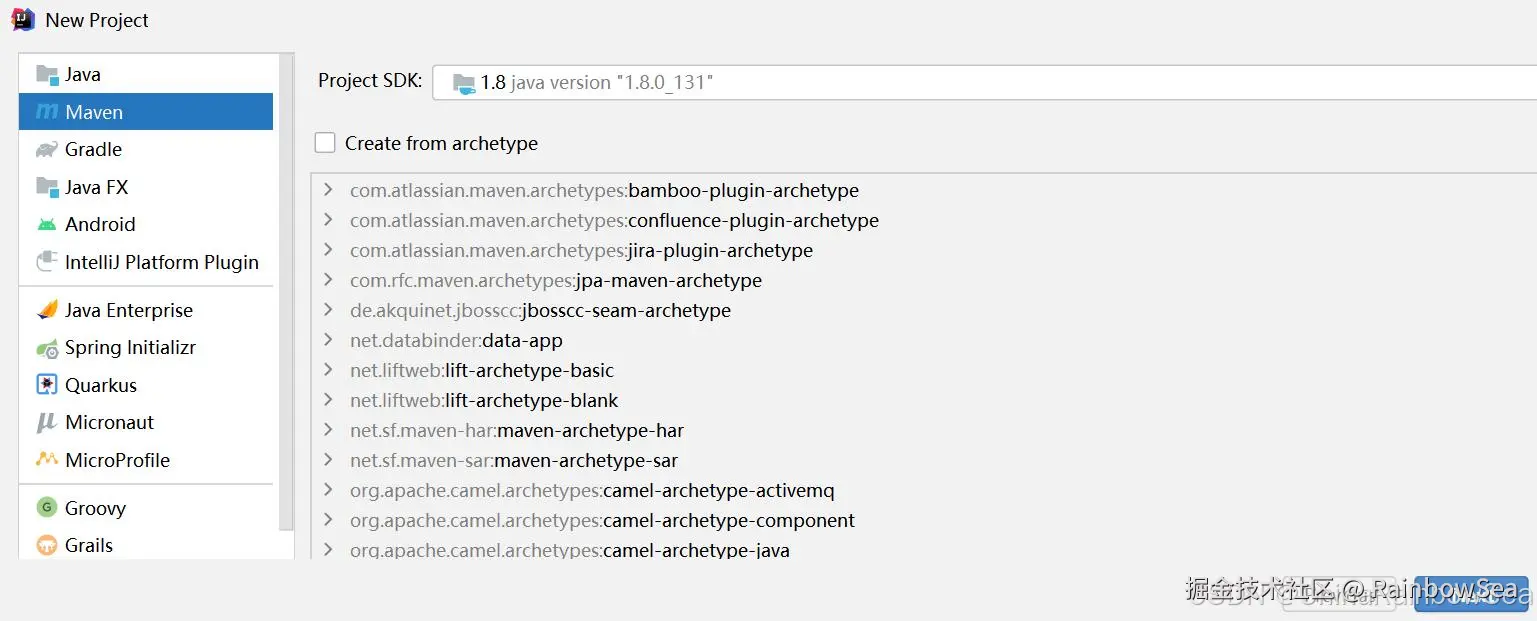Click the Java project type icon
This screenshot has width=1537, height=621.
click(x=47, y=75)
